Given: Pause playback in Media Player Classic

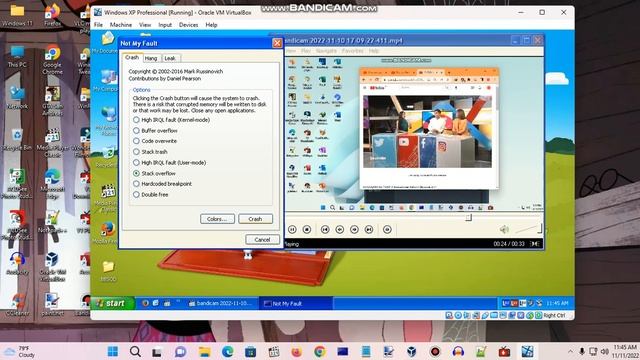Looking at the screenshot, I should [x=292, y=230].
